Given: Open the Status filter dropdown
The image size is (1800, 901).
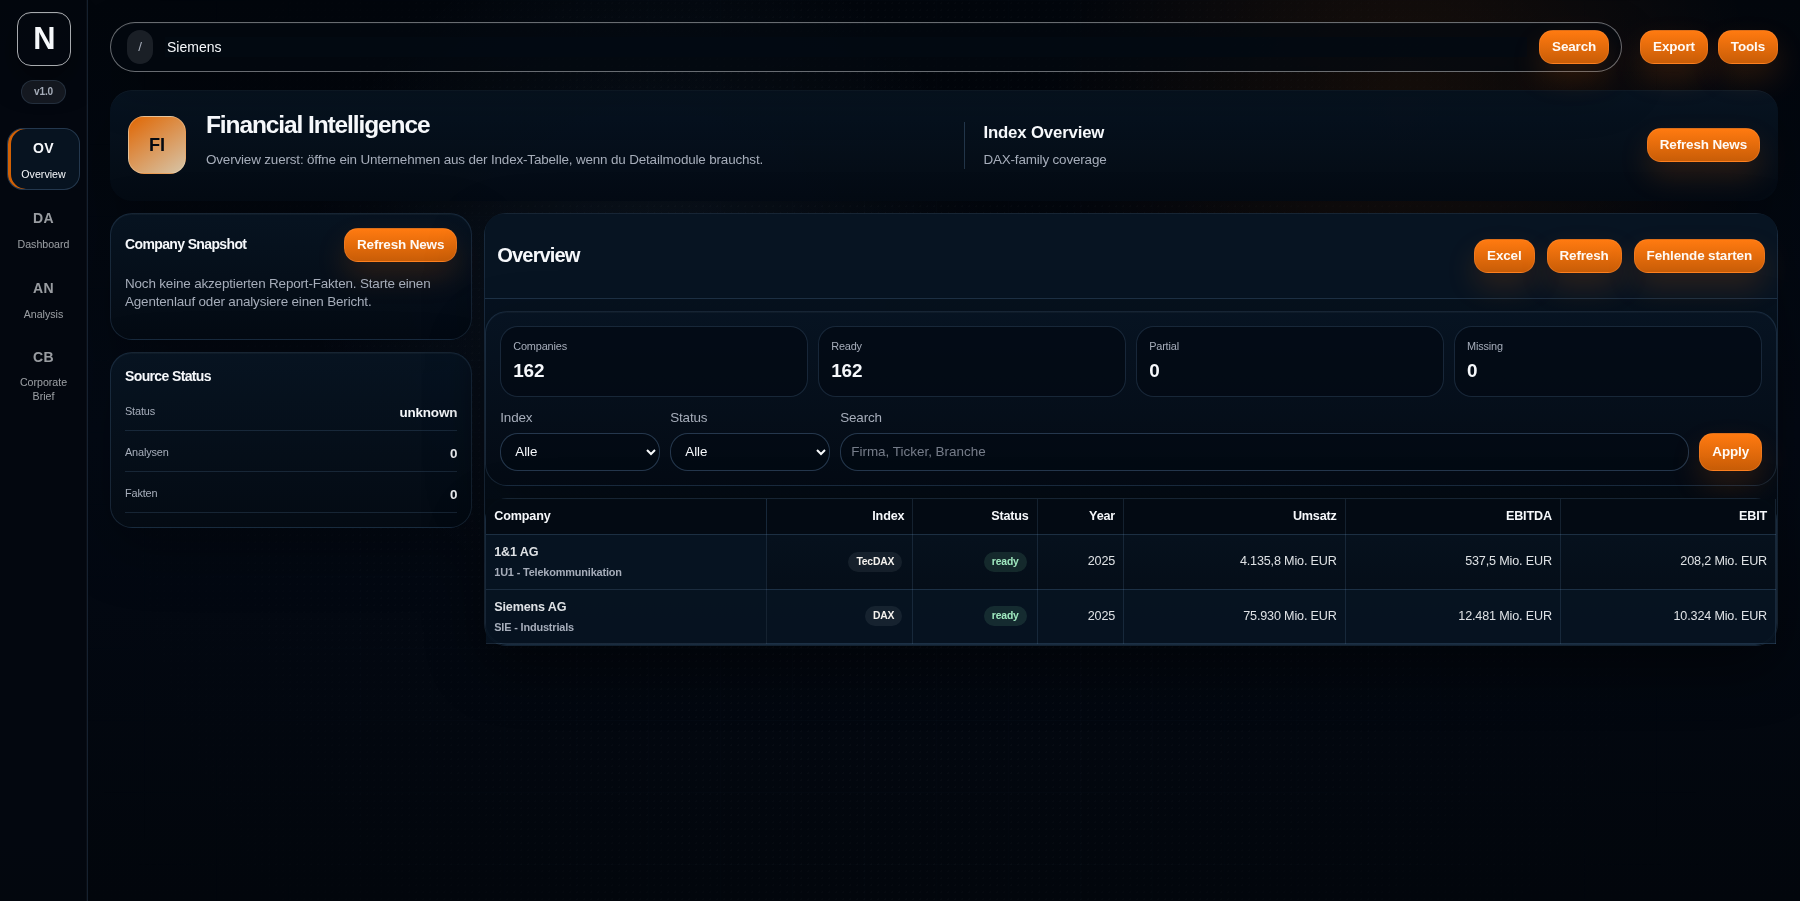Looking at the screenshot, I should [x=750, y=452].
